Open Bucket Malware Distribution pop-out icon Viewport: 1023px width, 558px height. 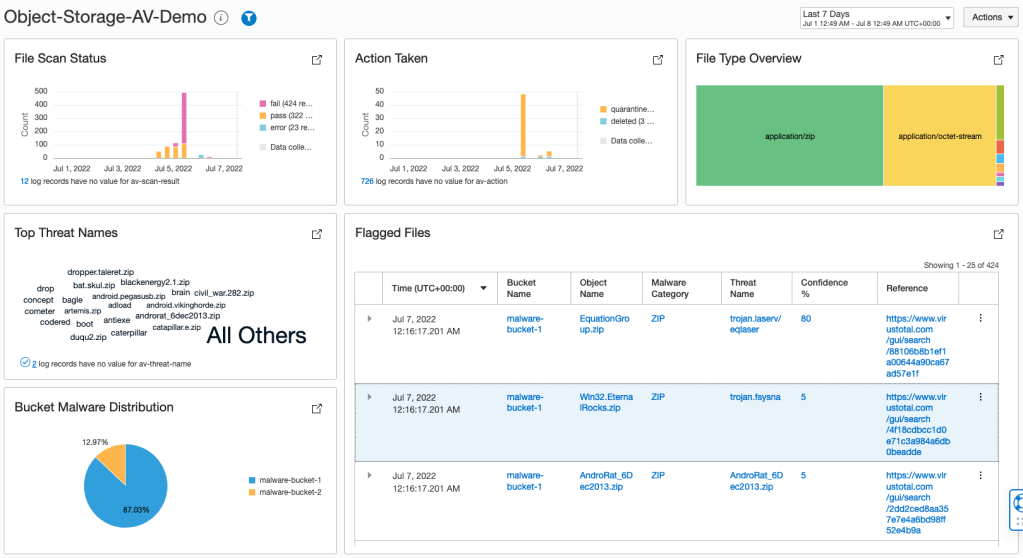[317, 409]
